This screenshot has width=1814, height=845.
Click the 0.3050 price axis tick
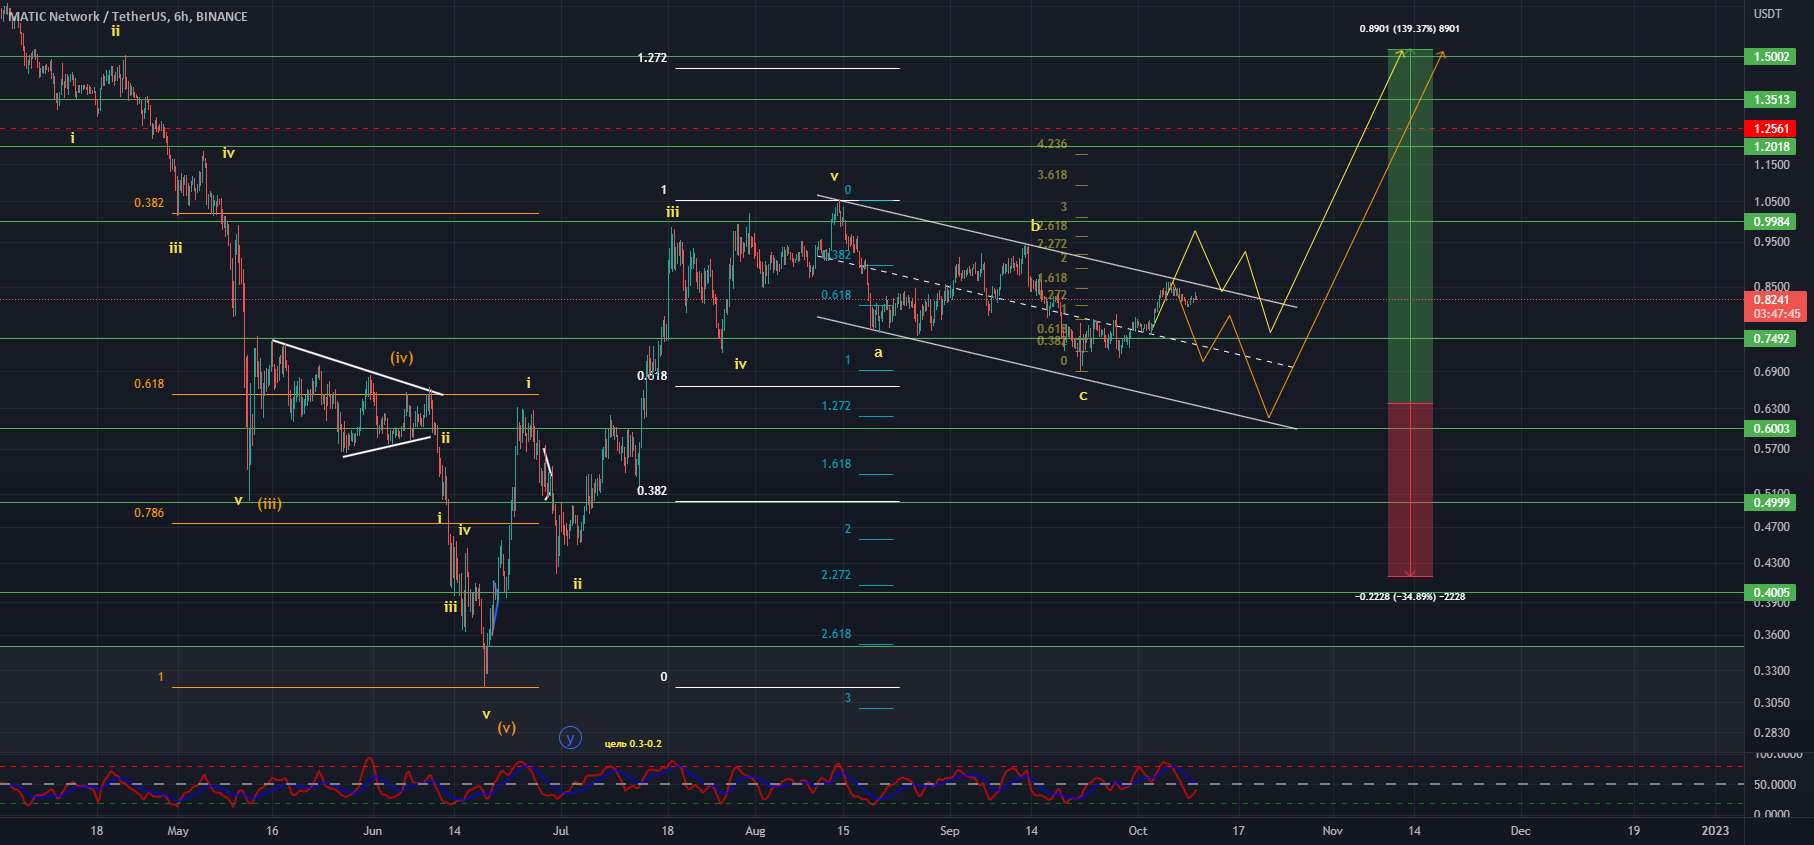pyautogui.click(x=1771, y=703)
